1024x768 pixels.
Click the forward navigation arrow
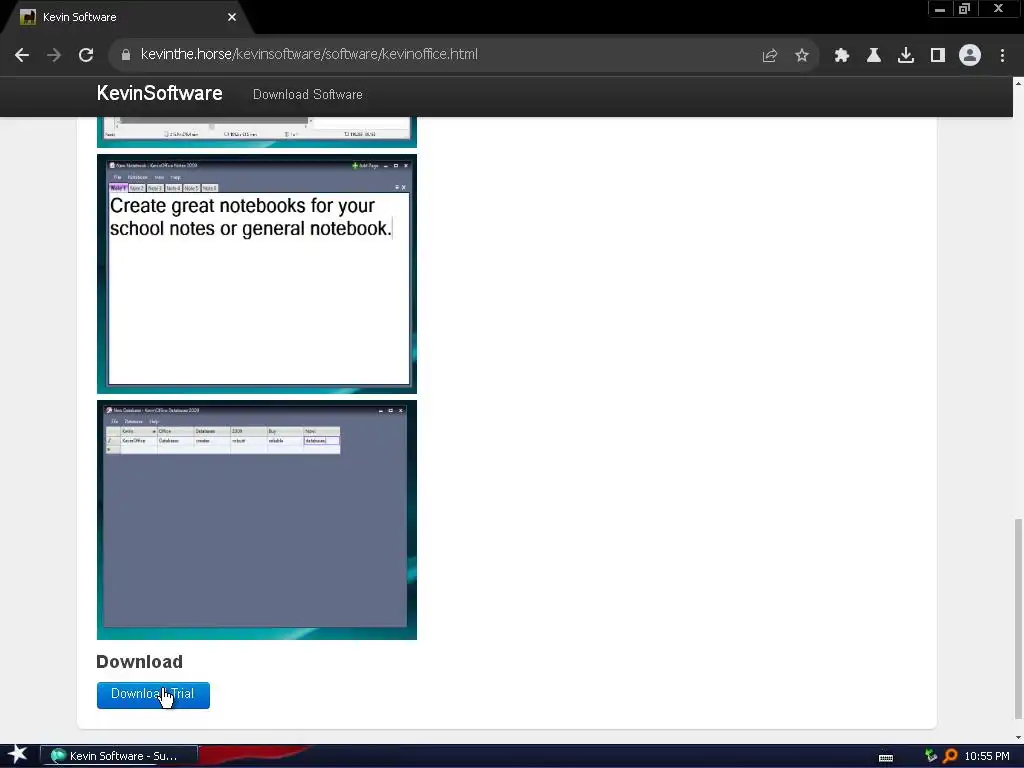click(x=54, y=55)
